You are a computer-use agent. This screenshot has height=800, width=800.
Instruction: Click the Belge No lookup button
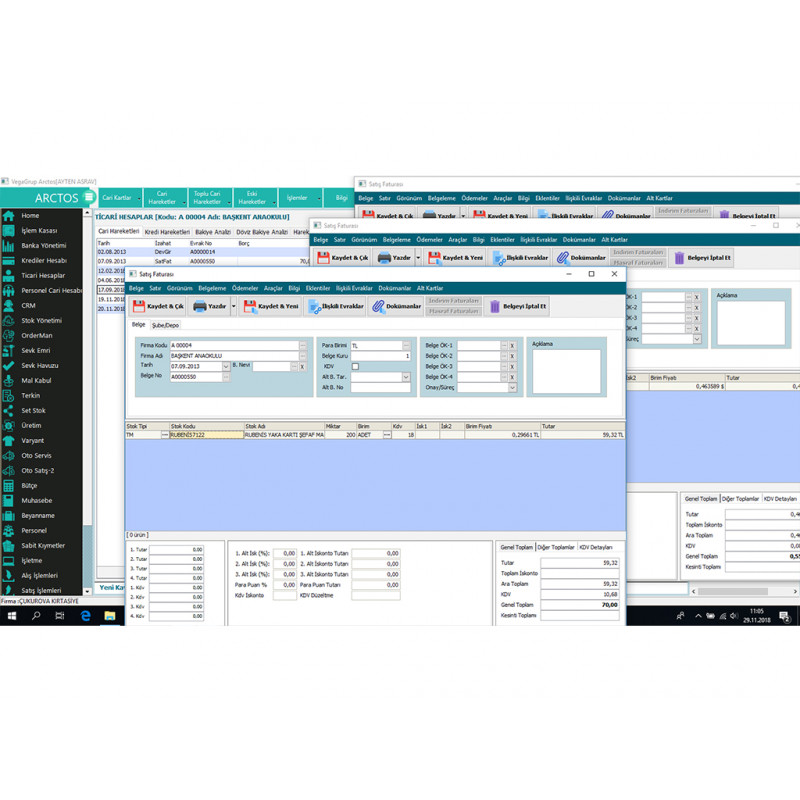coord(226,377)
